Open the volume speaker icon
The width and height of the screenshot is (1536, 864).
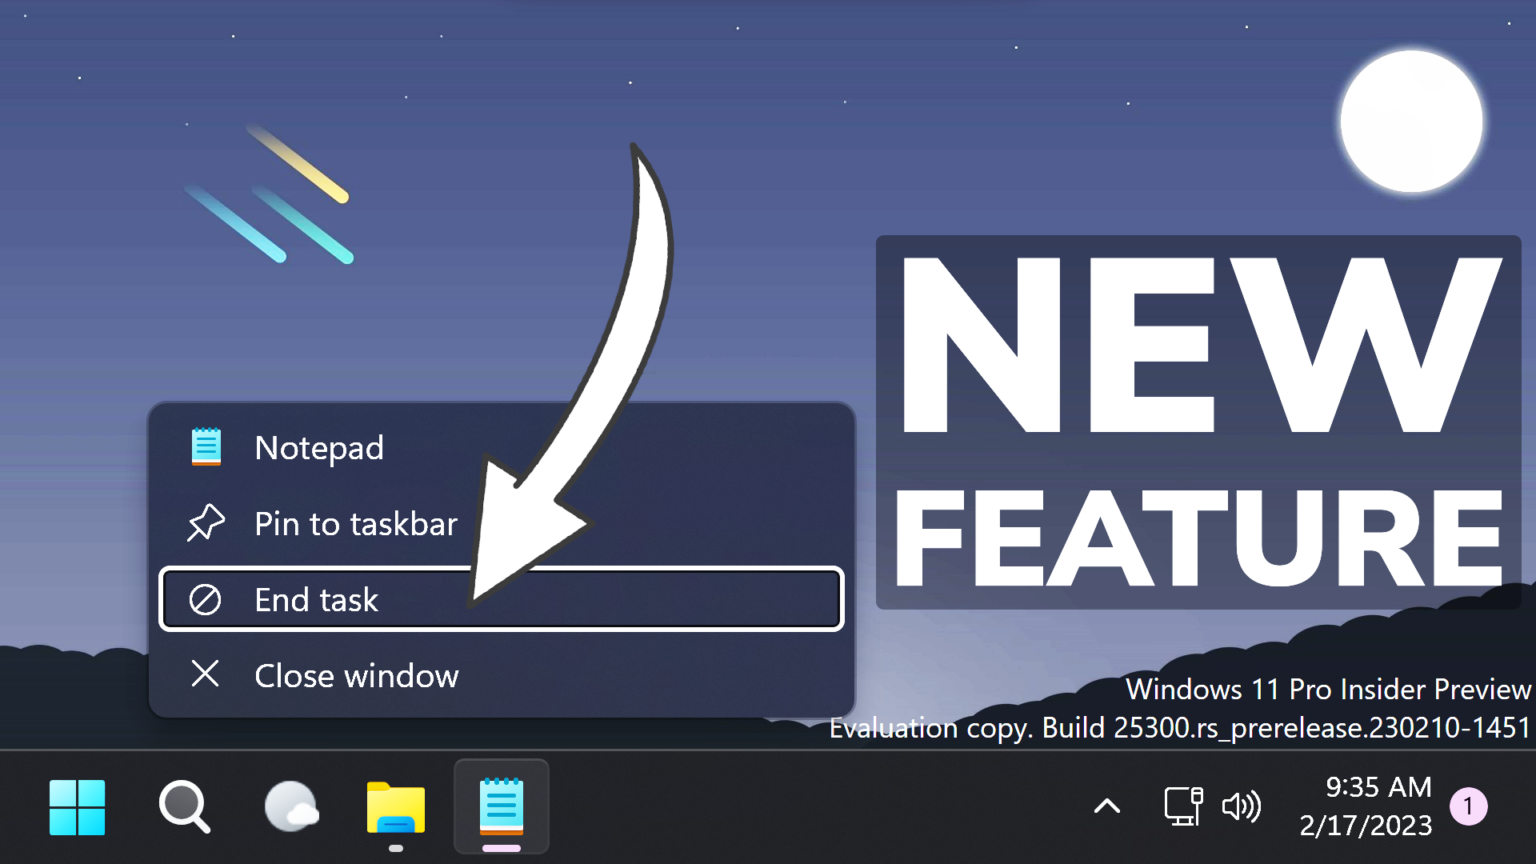point(1241,806)
